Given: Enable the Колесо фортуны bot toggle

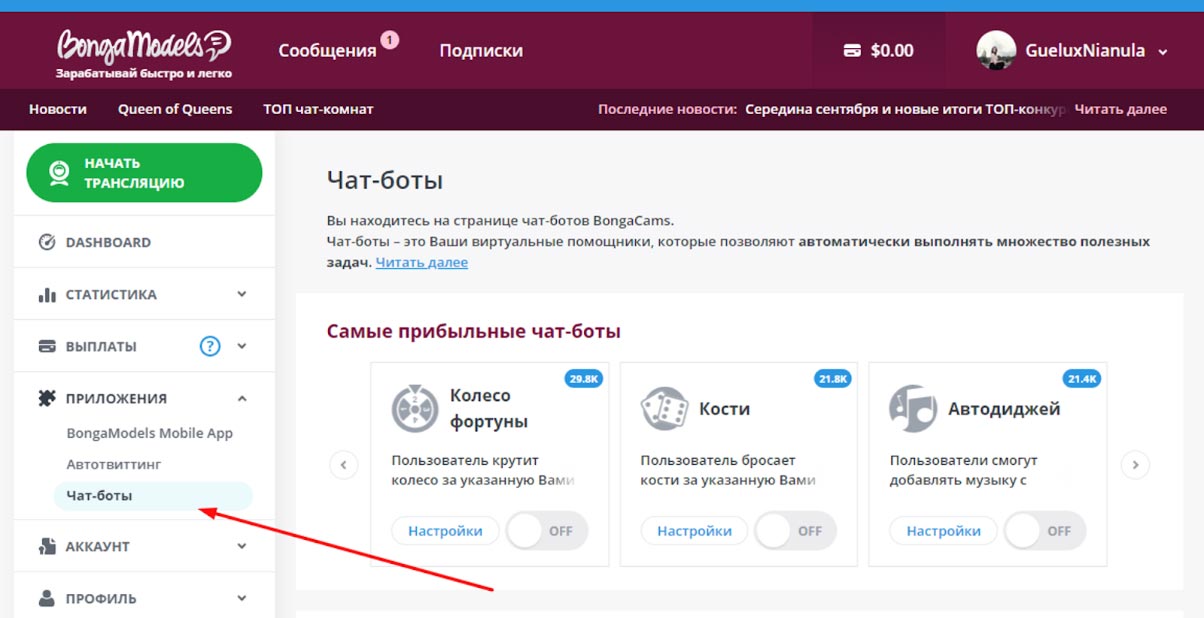Looking at the screenshot, I should click(x=546, y=531).
